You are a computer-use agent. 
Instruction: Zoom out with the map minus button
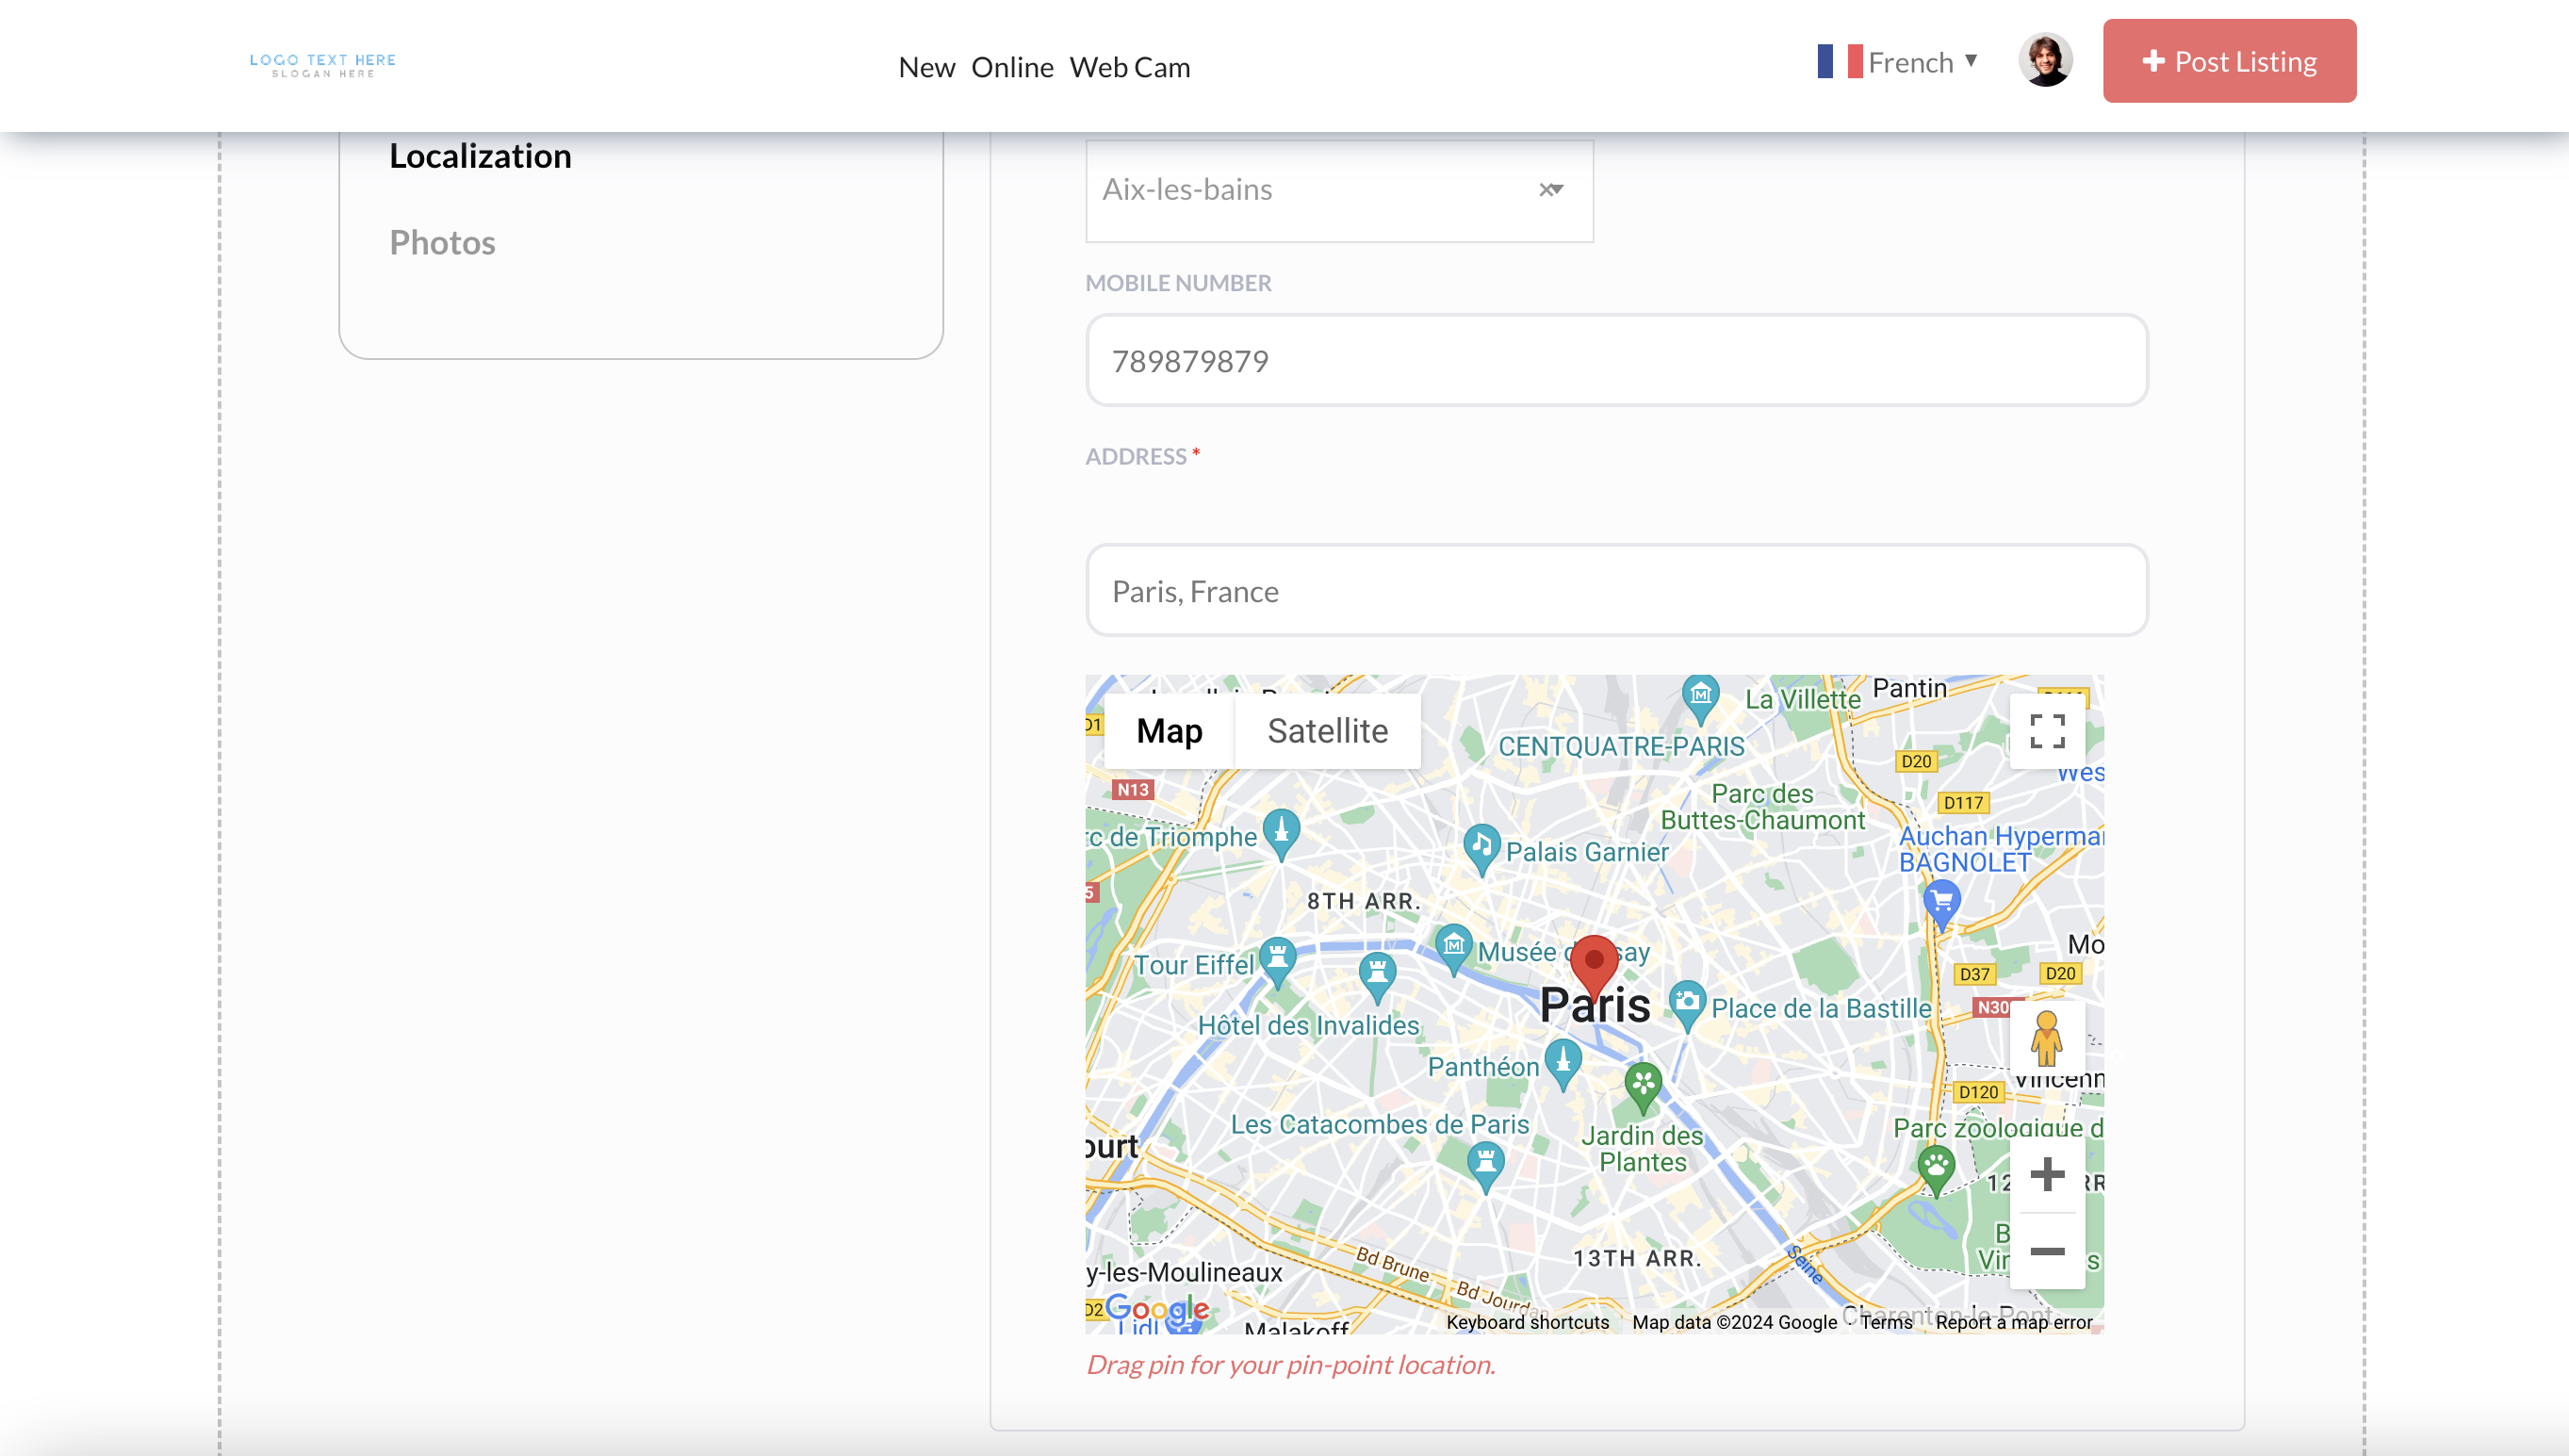coord(2046,1251)
